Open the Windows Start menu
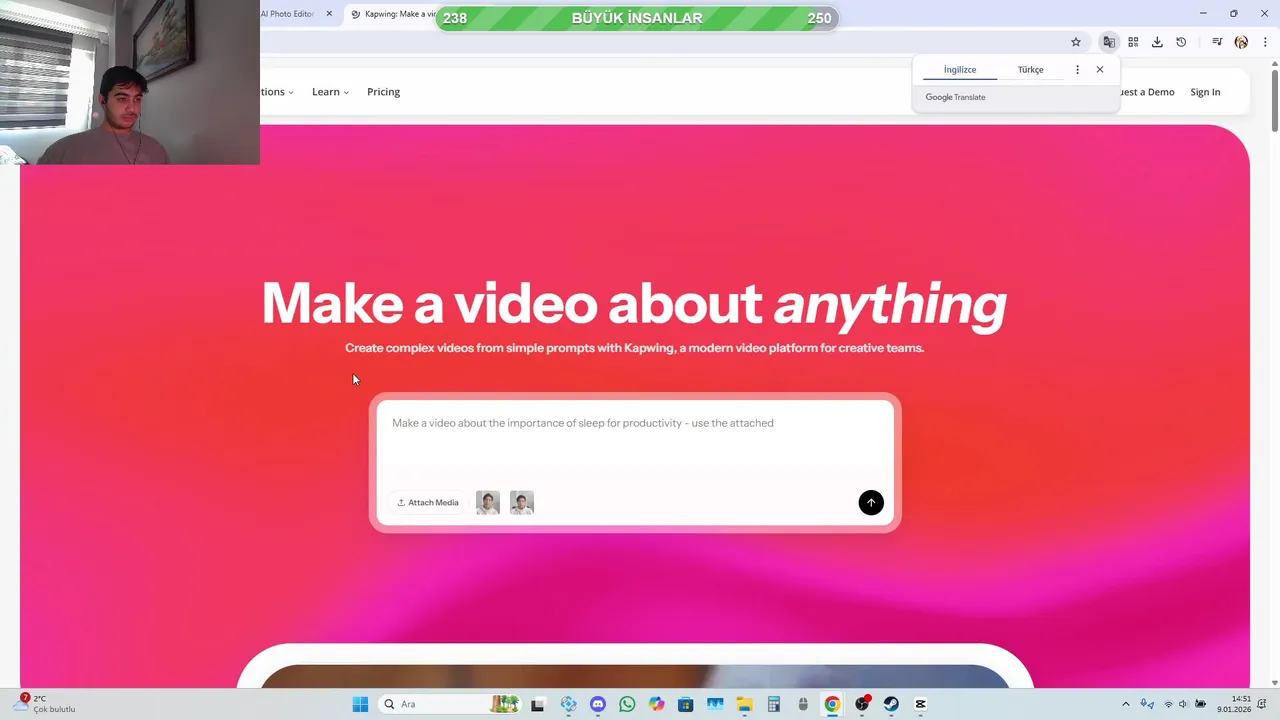Image resolution: width=1280 pixels, height=720 pixels. point(360,704)
